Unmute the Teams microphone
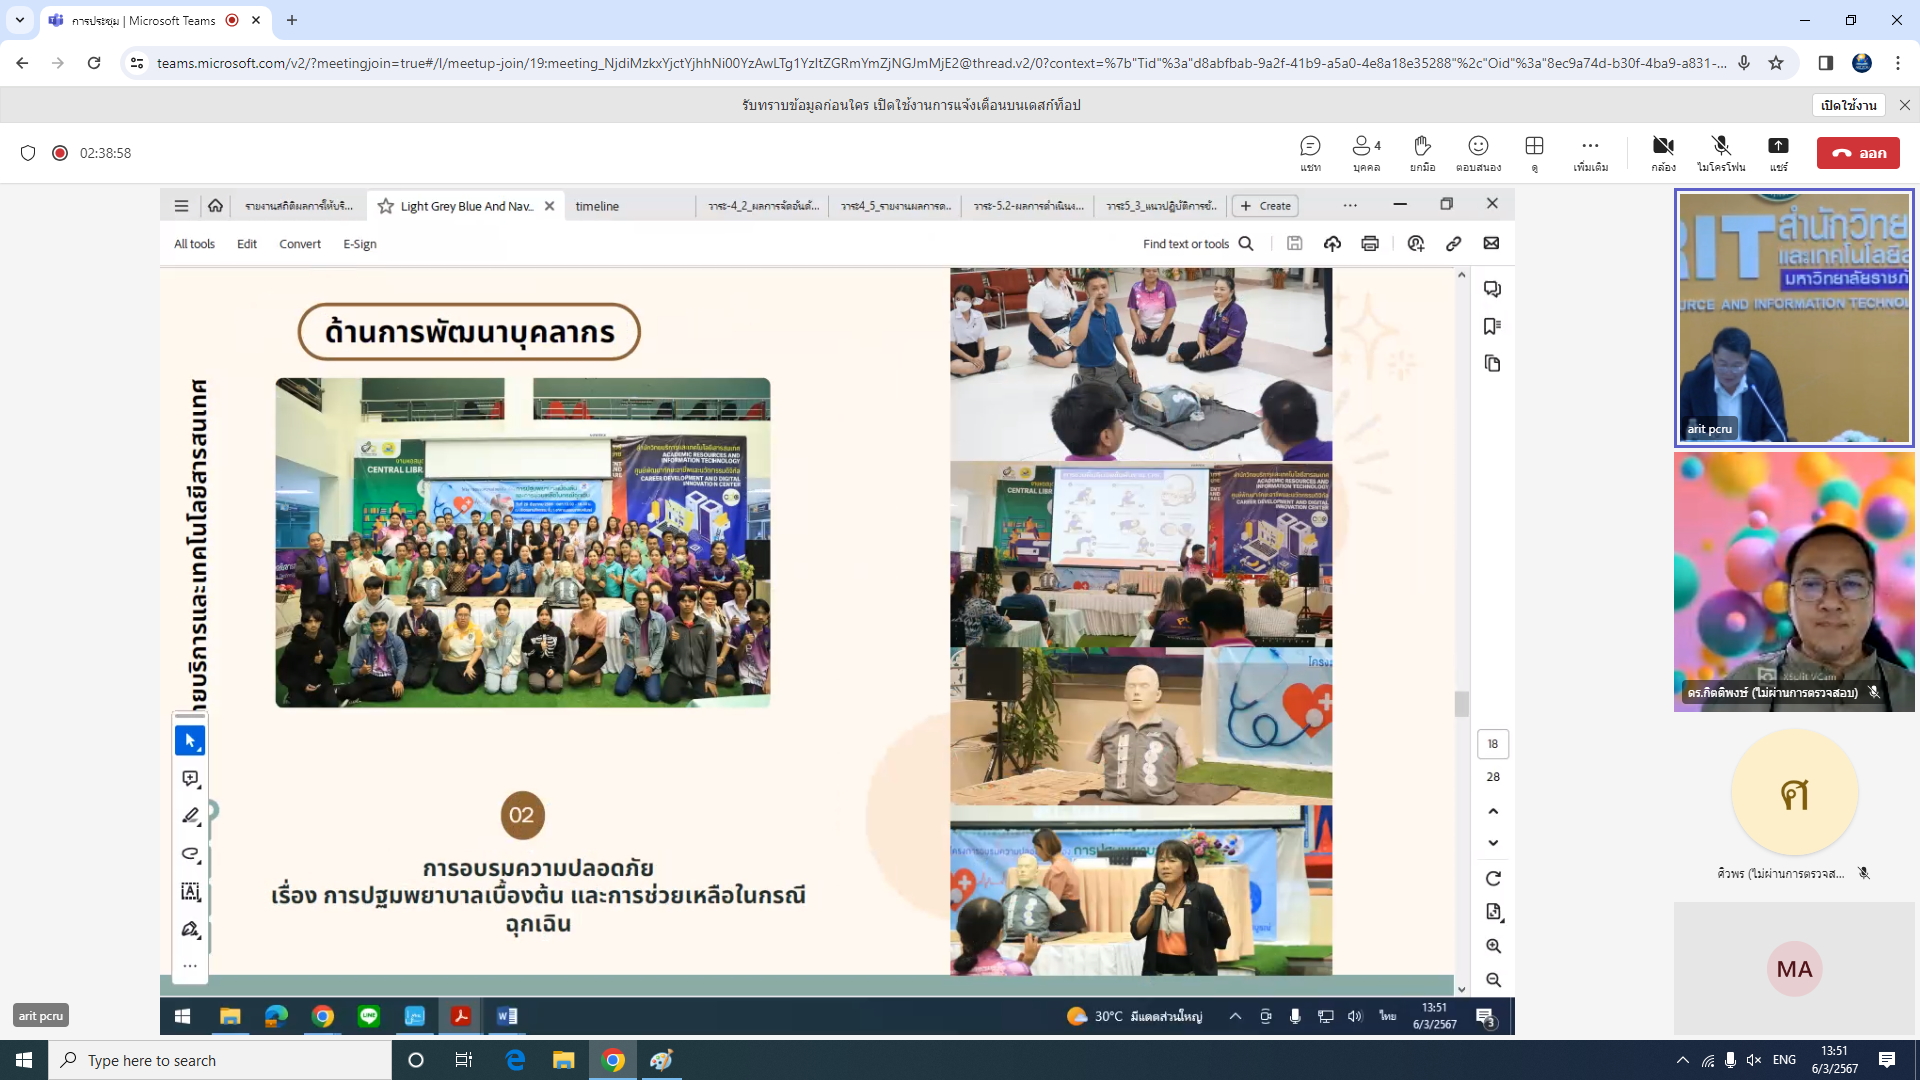This screenshot has height=1080, width=1920. coord(1720,153)
